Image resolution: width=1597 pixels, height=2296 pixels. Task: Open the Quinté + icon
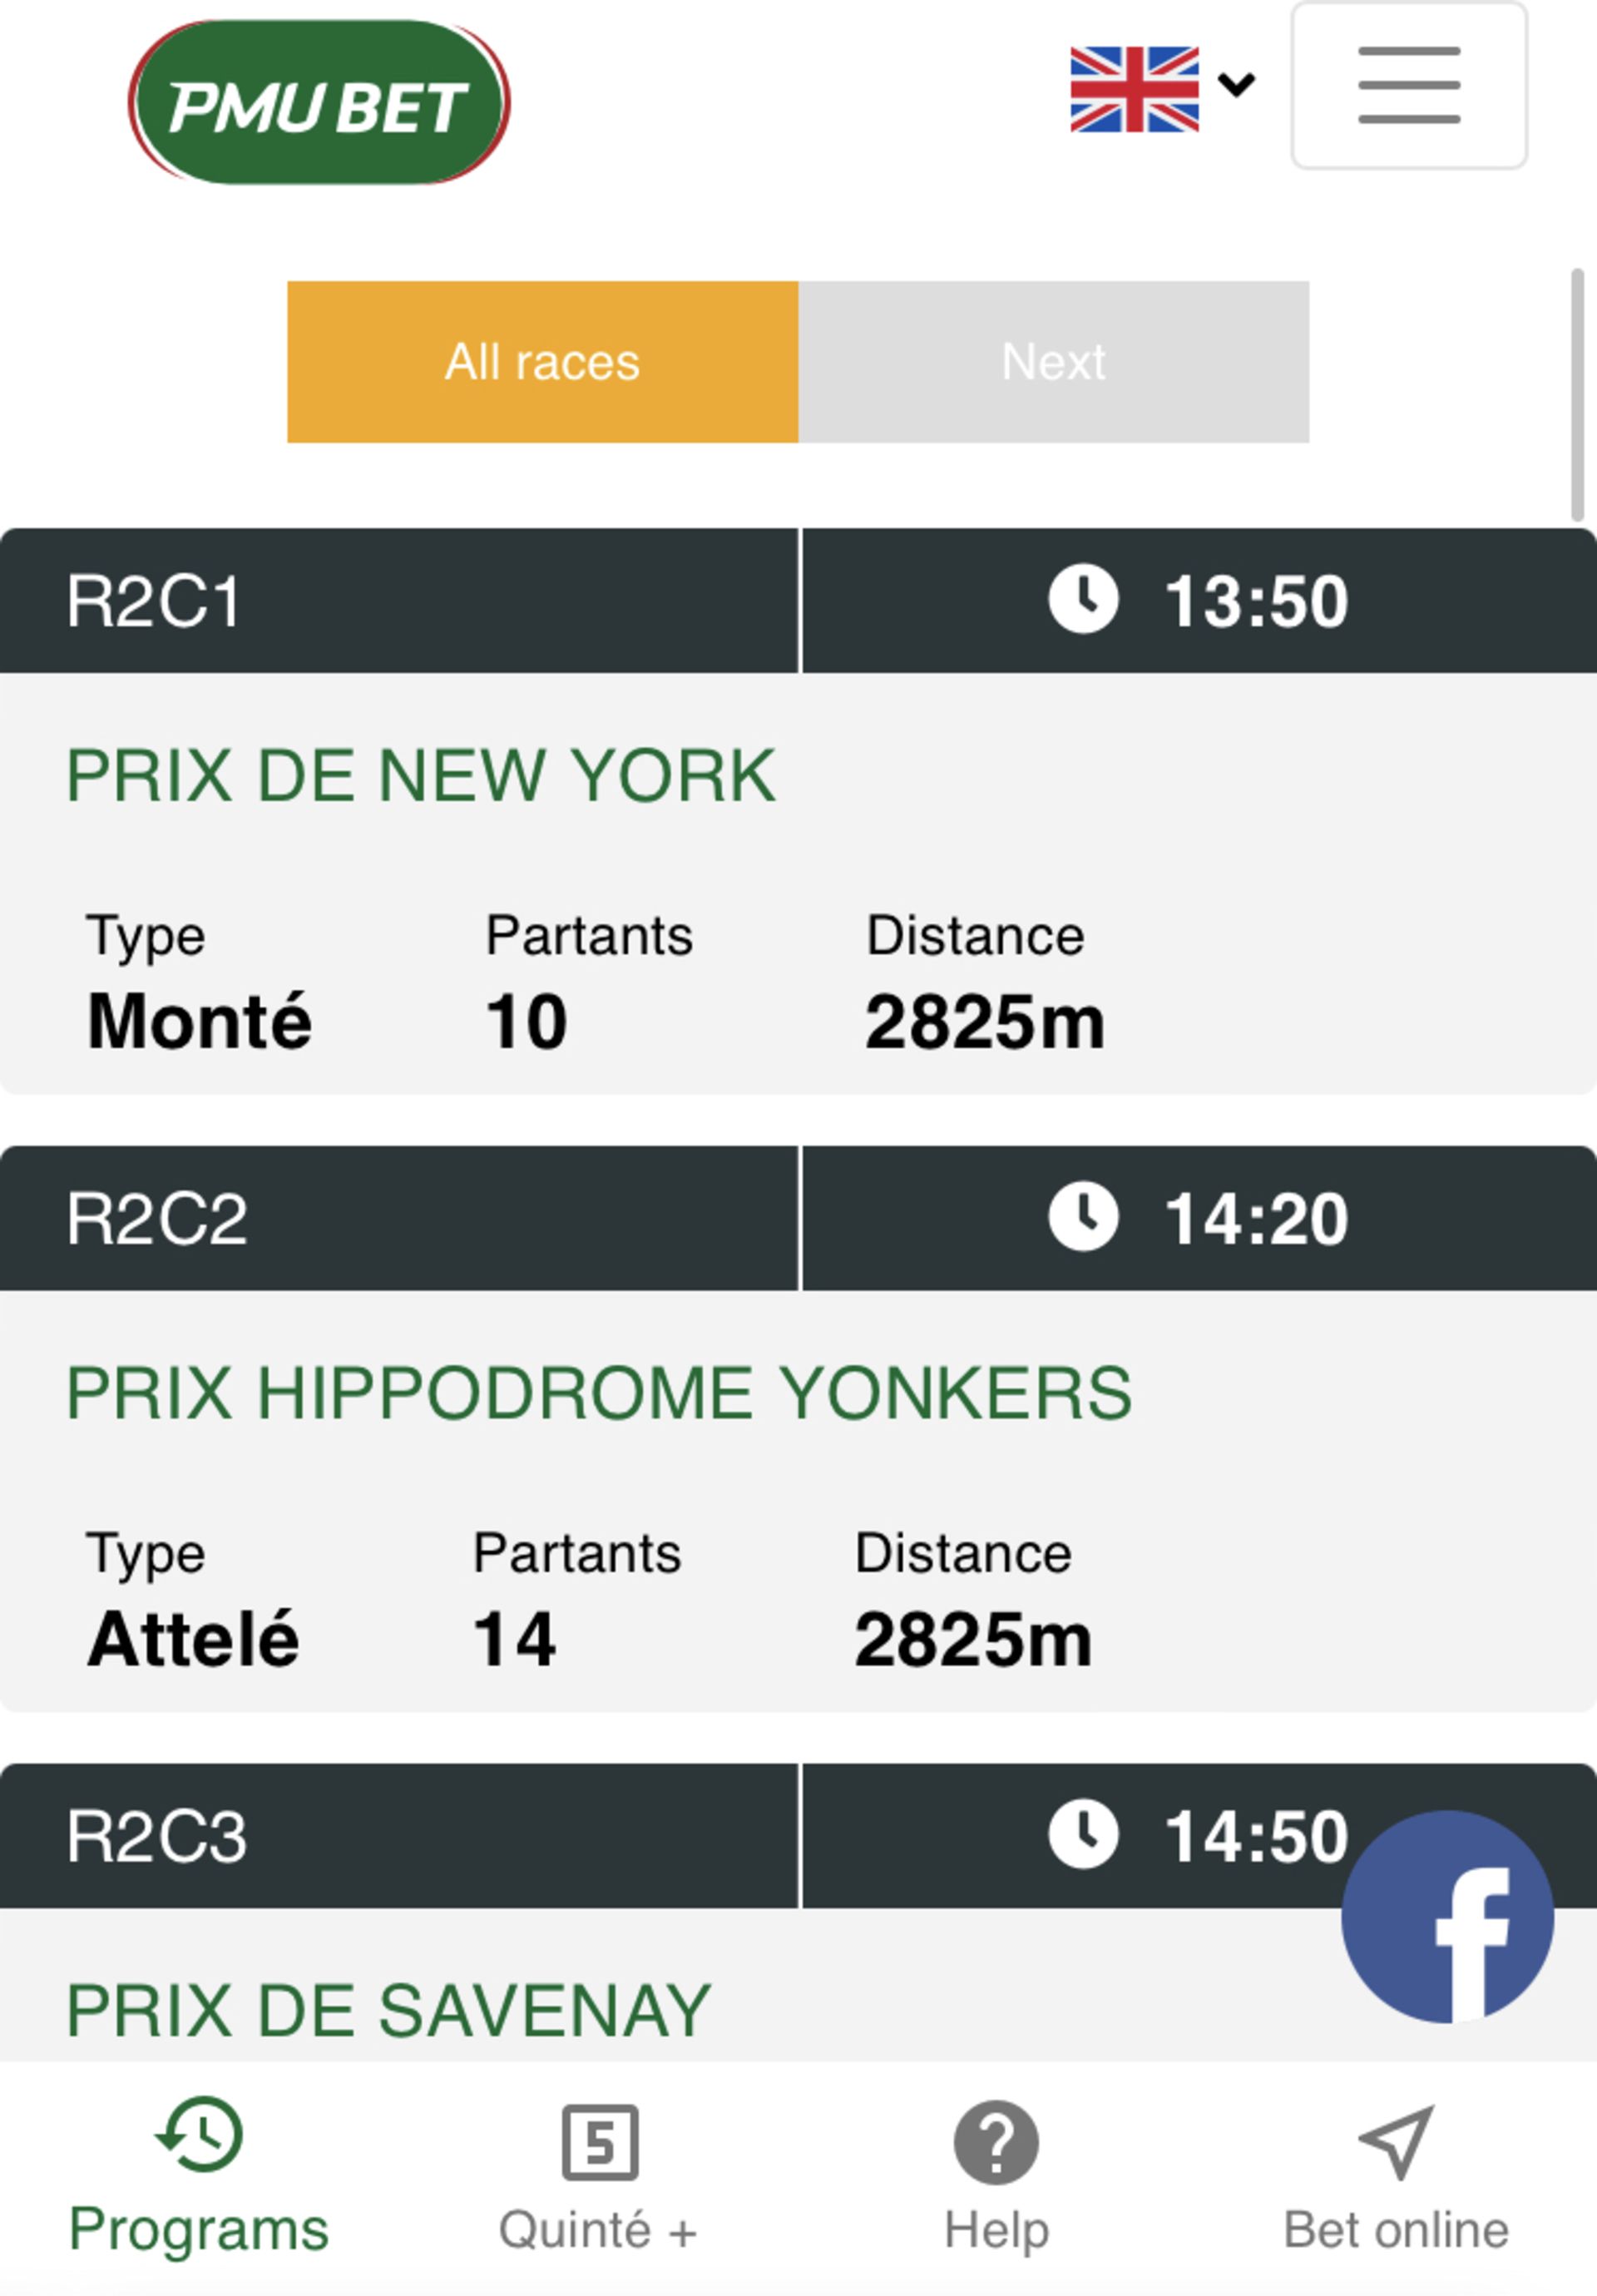tap(599, 2142)
